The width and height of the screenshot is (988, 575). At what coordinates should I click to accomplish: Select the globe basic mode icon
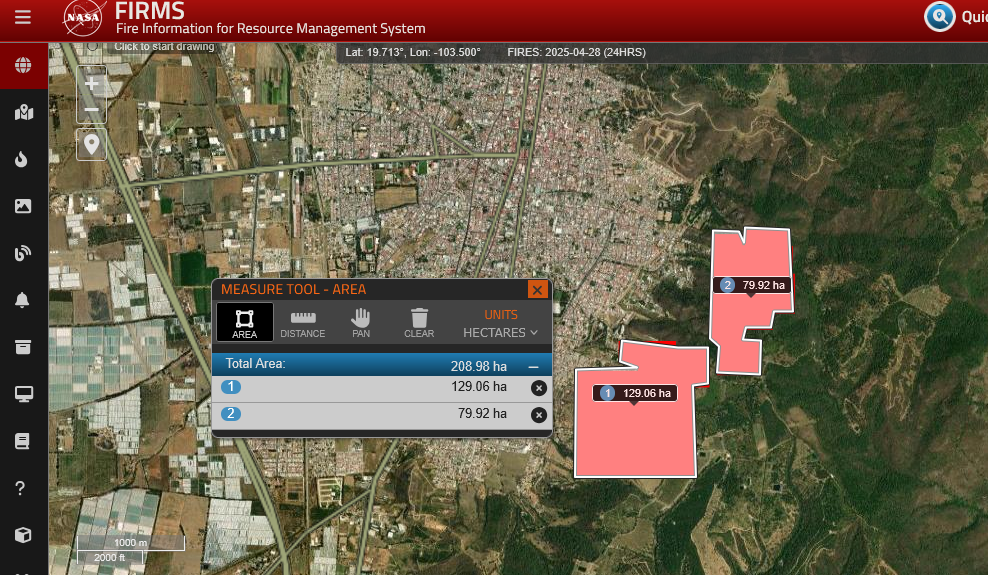pyautogui.click(x=23, y=65)
